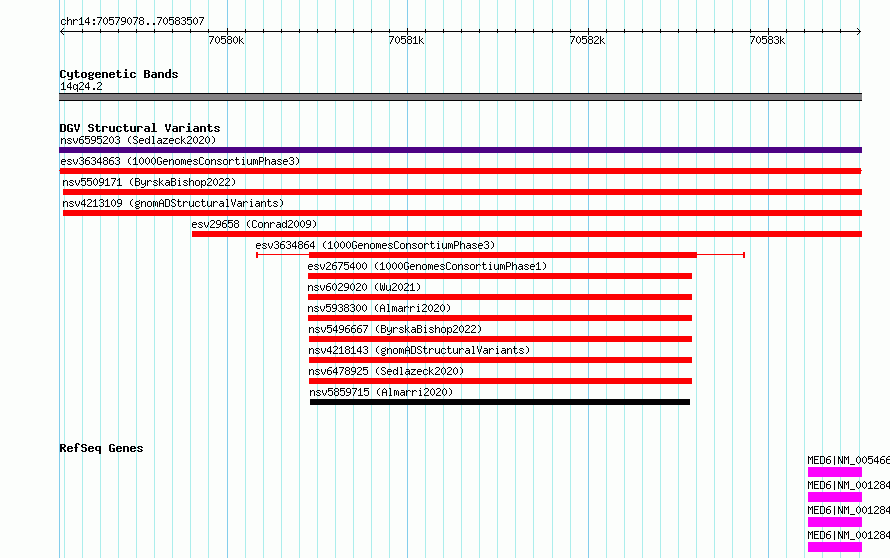890x558 pixels.
Task: Click chr14:70579078..70583507 coordinates text
Action: (x=132, y=22)
